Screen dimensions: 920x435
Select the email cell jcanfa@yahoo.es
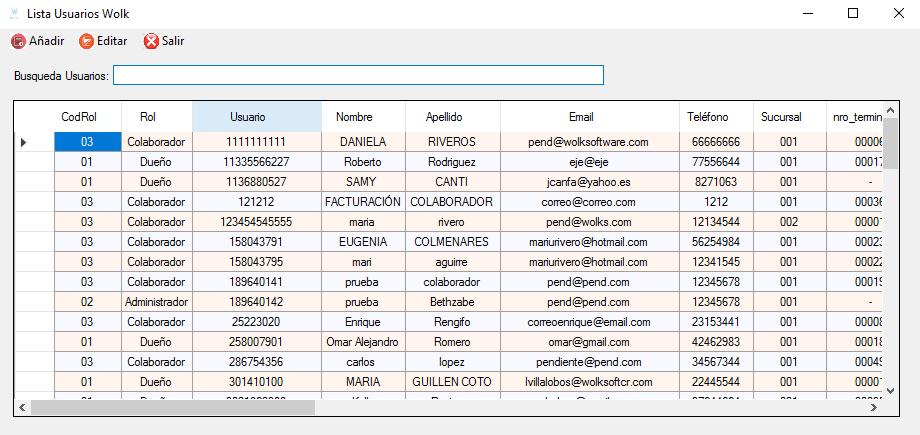[590, 182]
